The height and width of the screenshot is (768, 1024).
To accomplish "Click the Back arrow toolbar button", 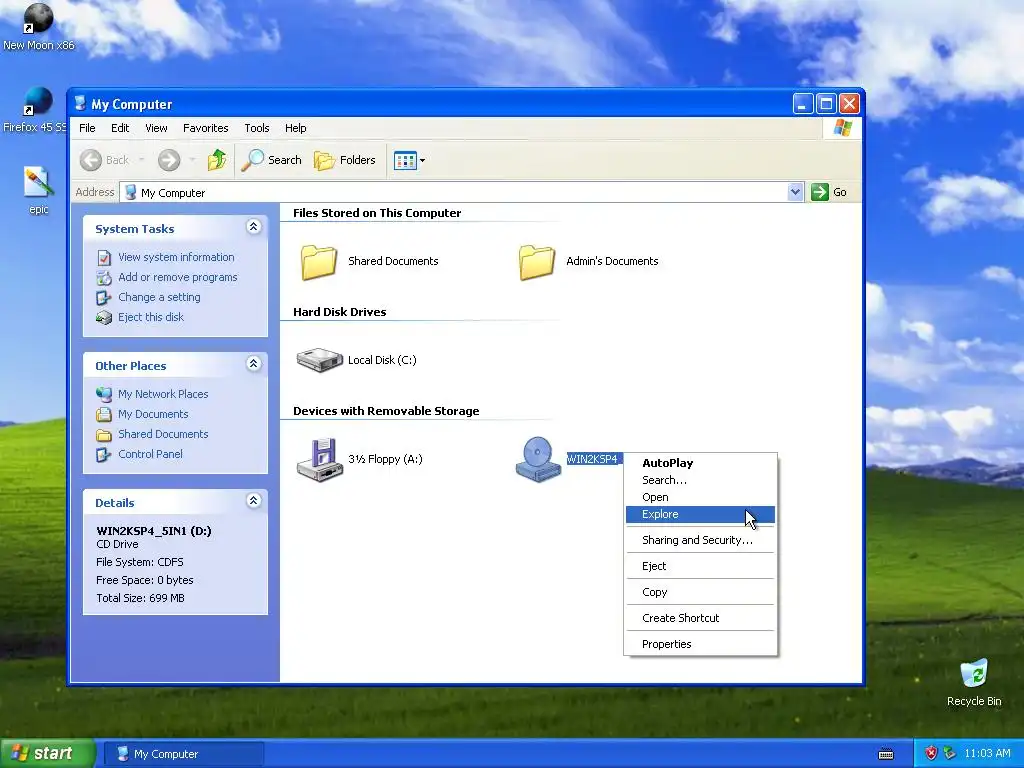I will [x=105, y=160].
